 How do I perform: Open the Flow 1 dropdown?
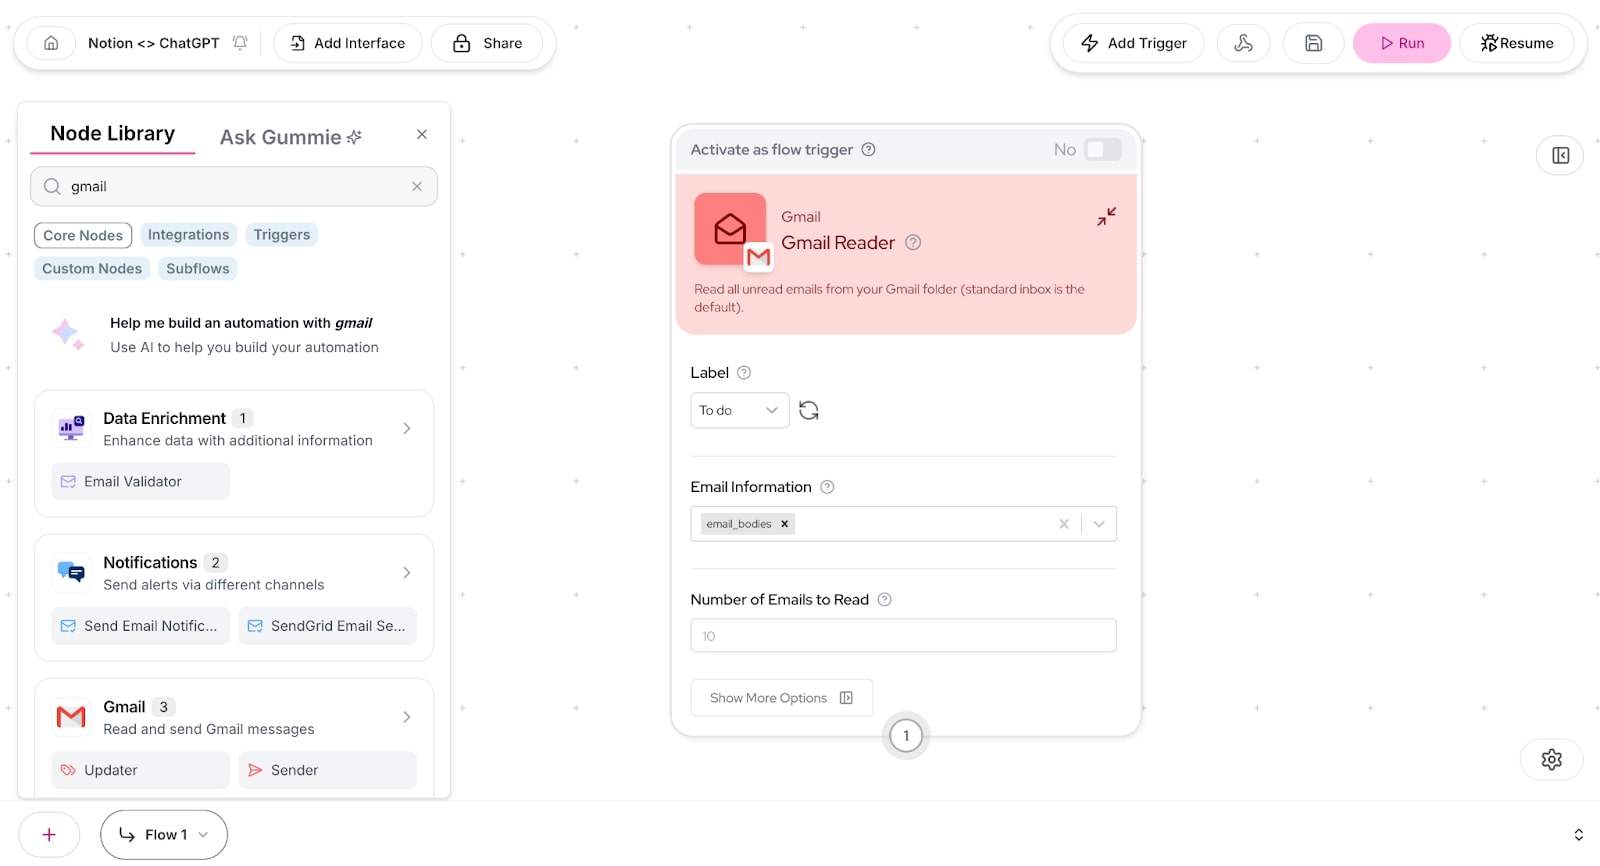(x=164, y=834)
